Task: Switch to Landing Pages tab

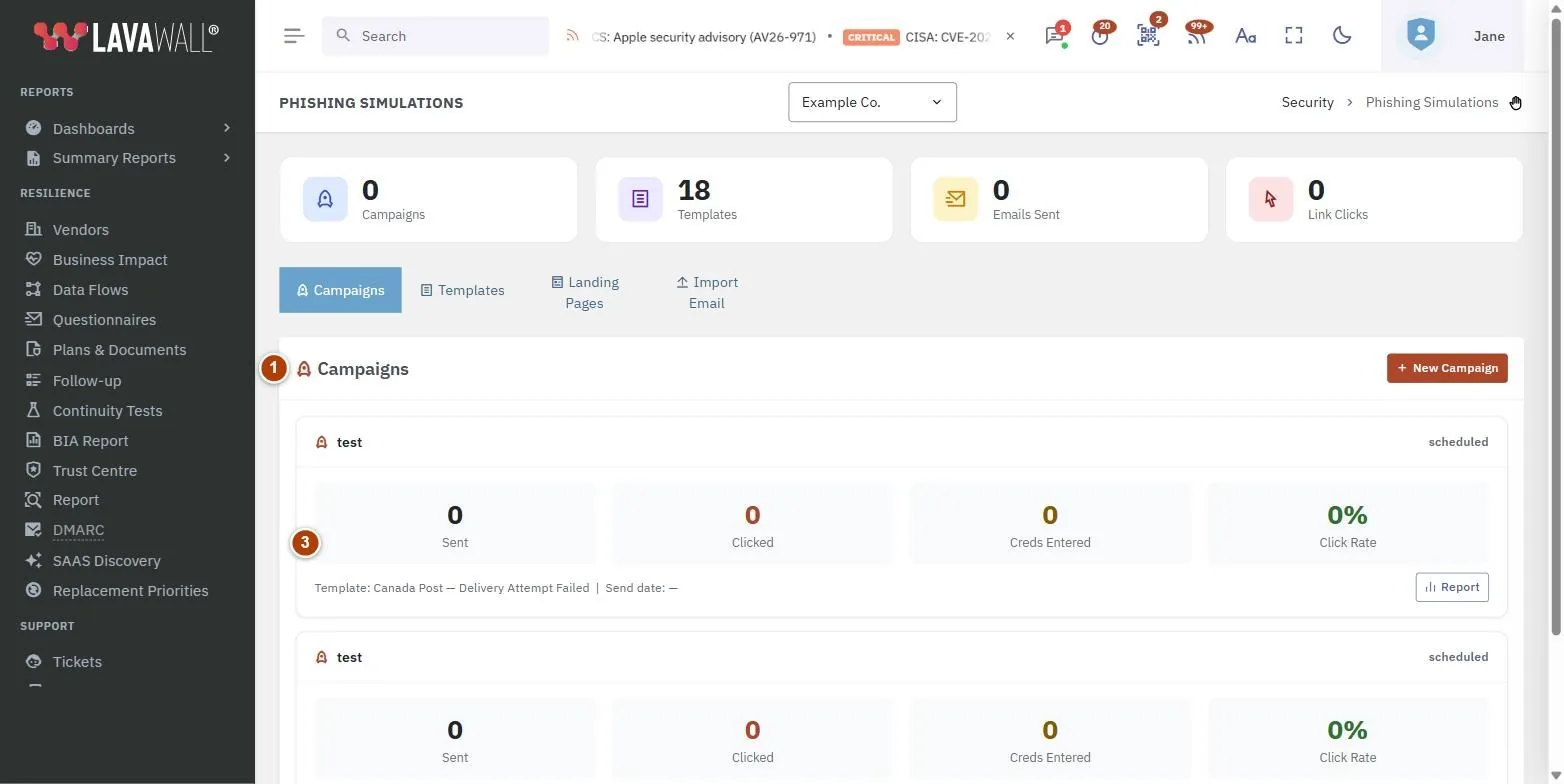Action: pos(585,292)
